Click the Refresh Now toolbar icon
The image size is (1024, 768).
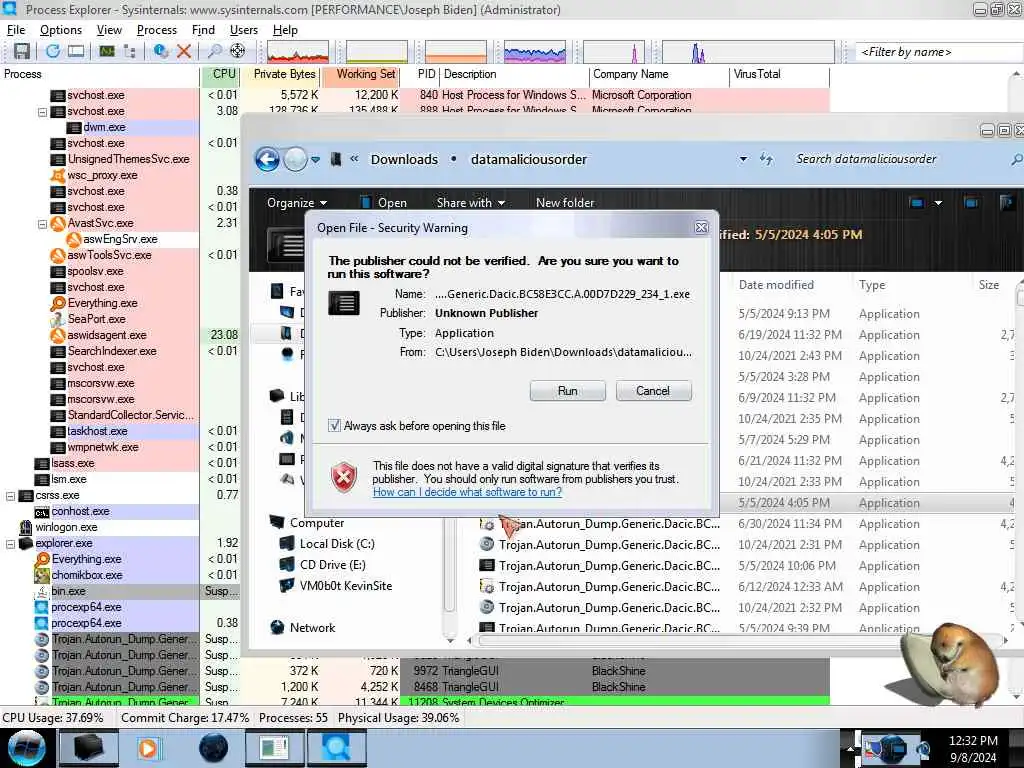click(52, 51)
